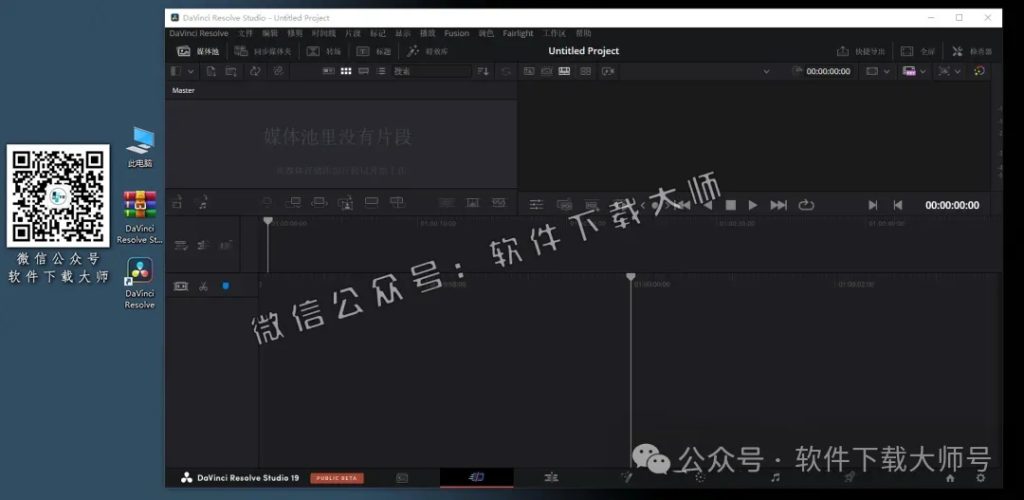This screenshot has width=1024, height=500.
Task: Click the link clips icon
Action: click(278, 71)
